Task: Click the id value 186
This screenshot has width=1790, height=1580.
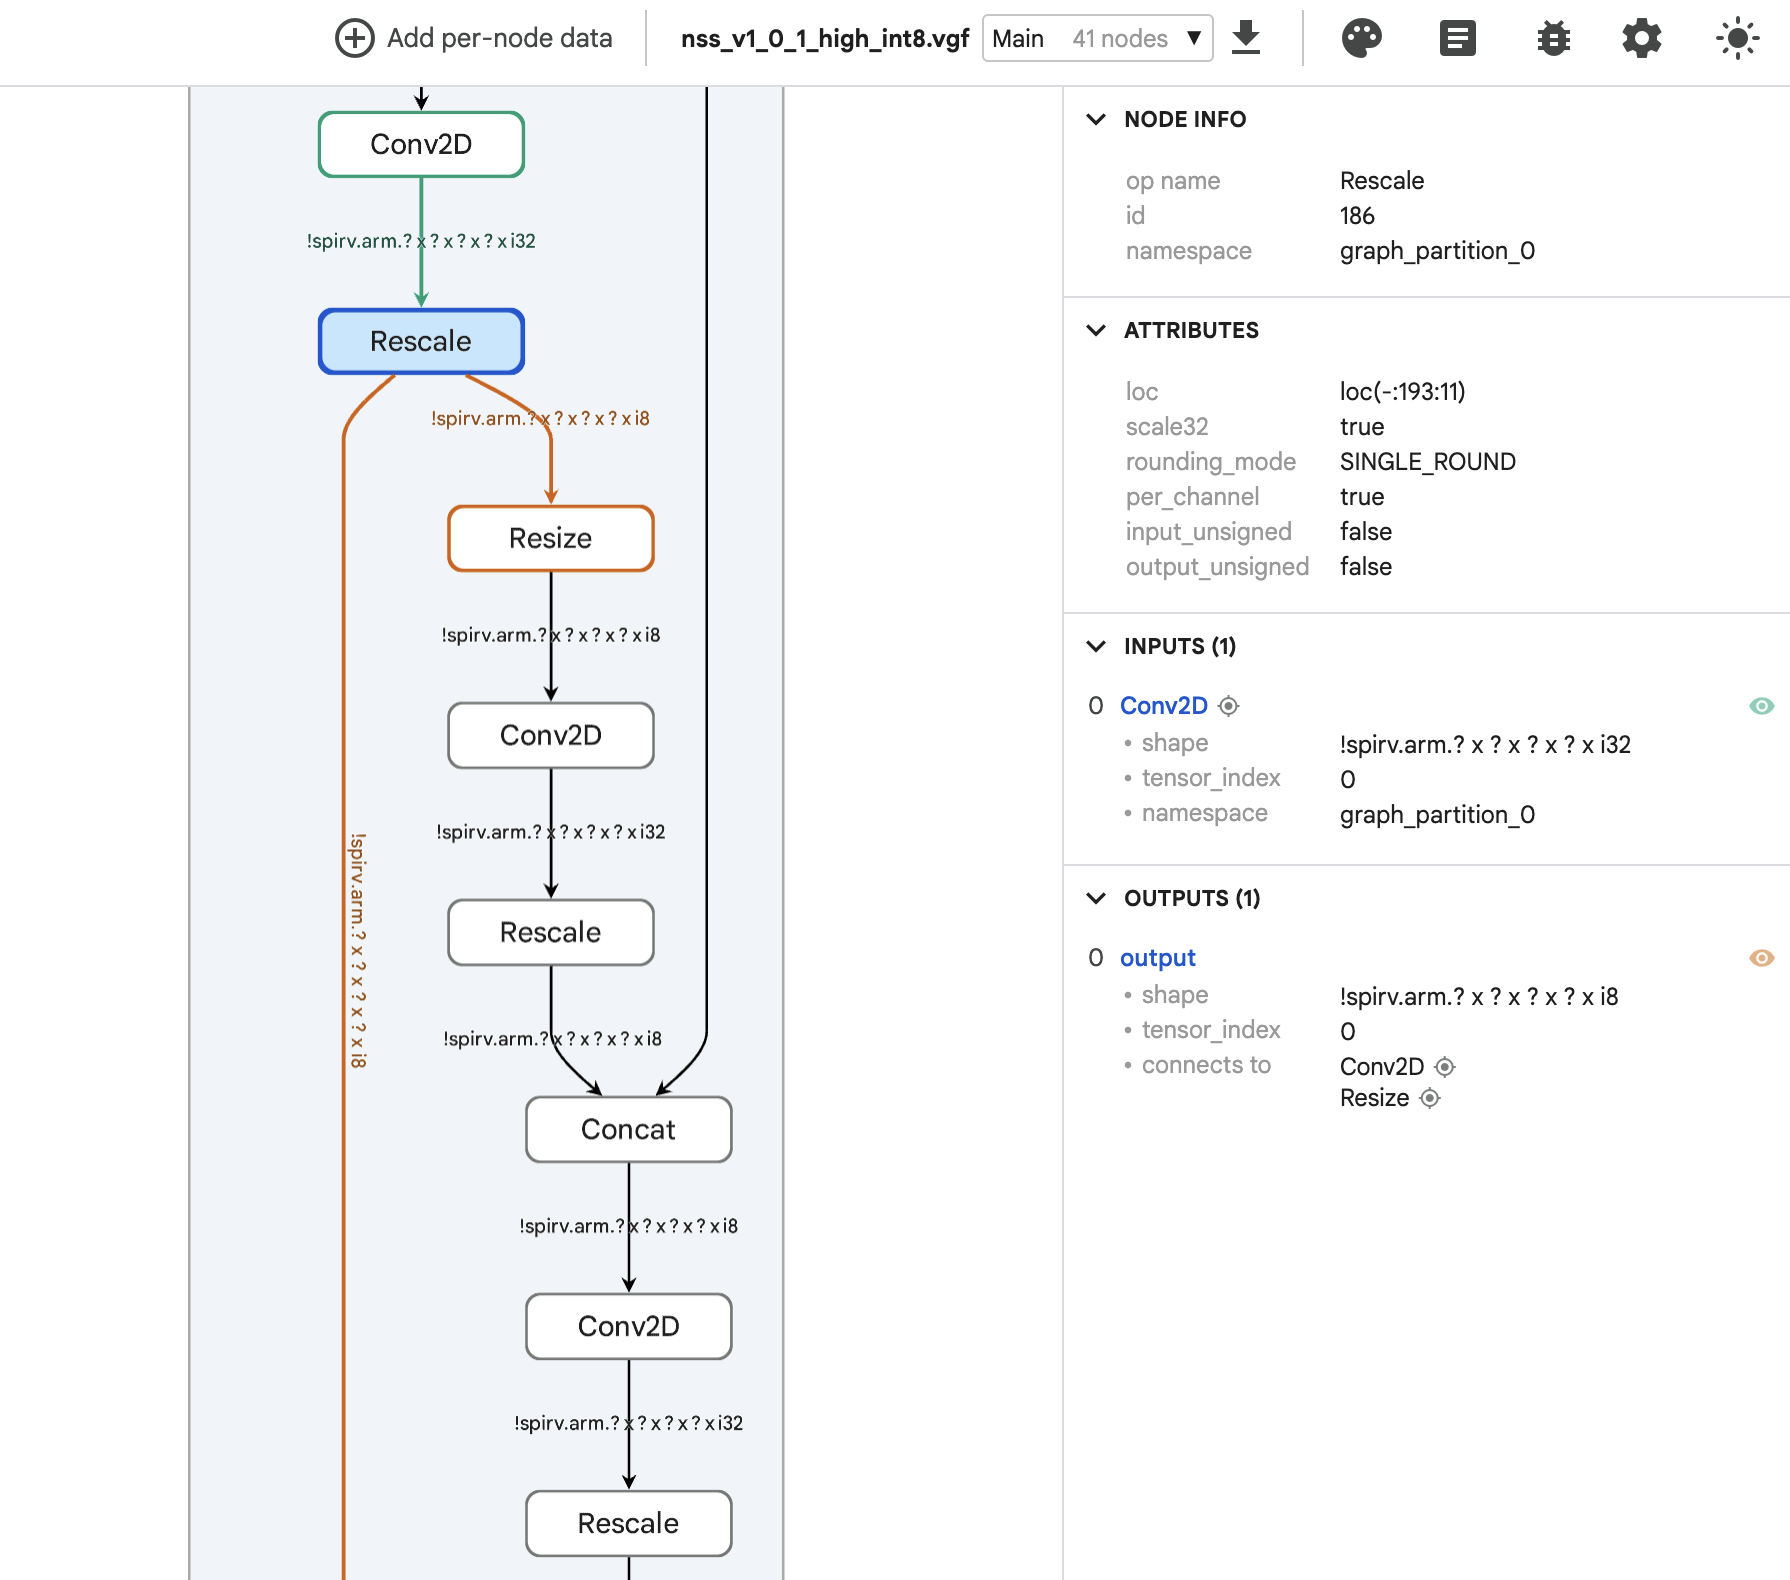Action: tap(1357, 216)
